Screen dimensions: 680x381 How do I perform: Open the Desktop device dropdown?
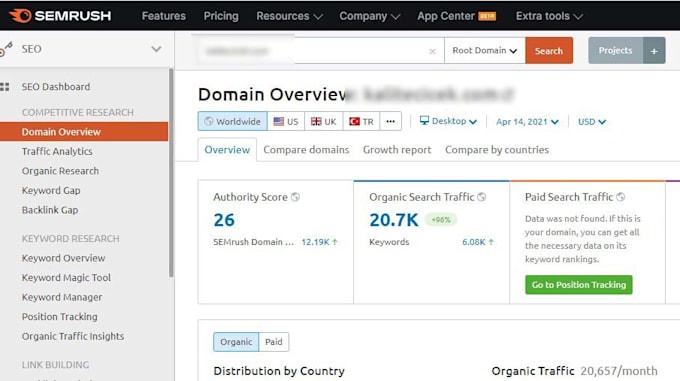tap(448, 121)
